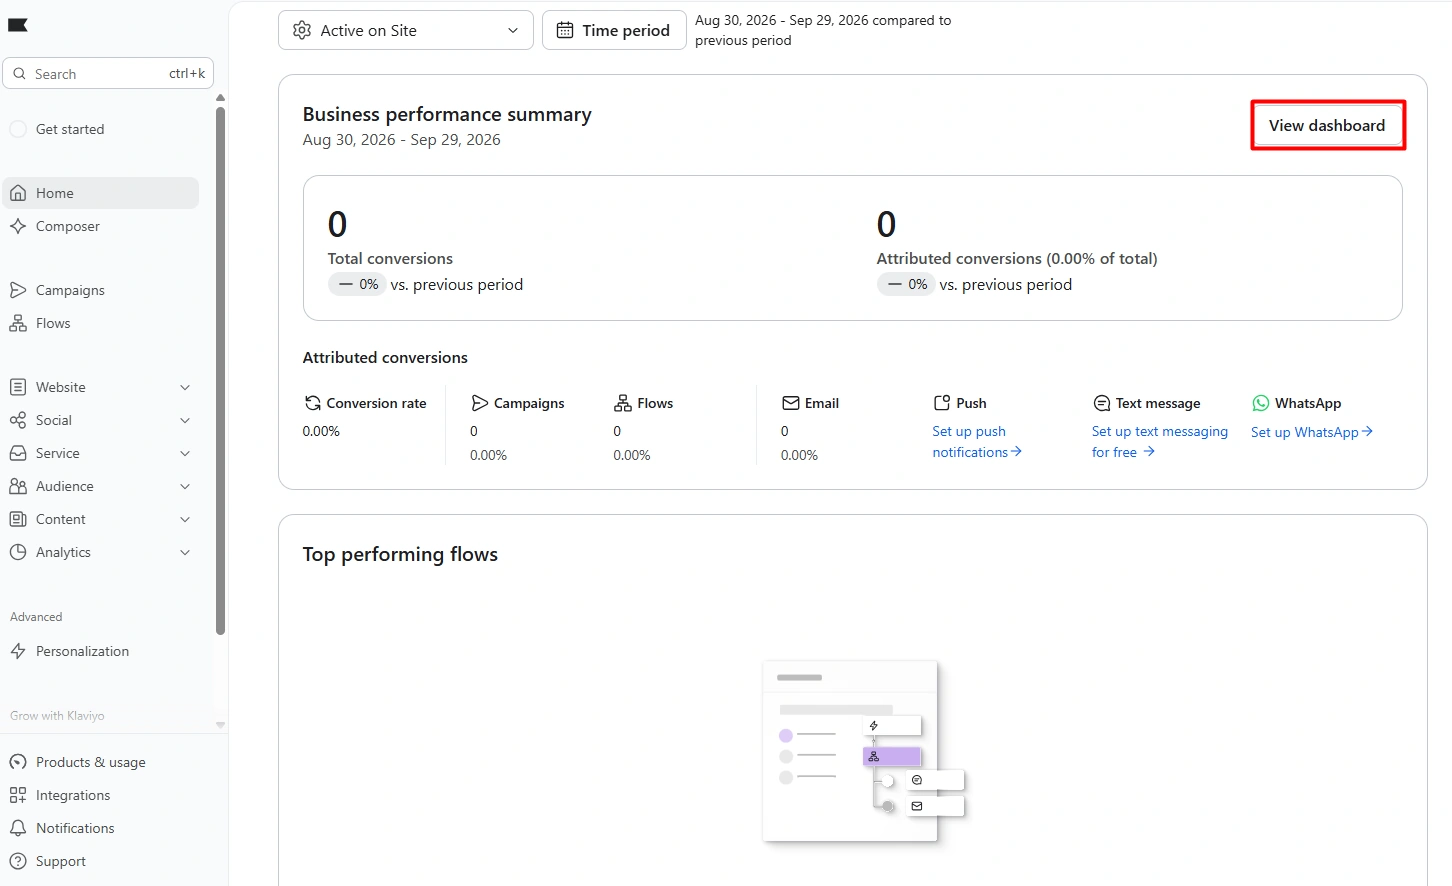
Task: Select the Campaigns label in the sidebar
Action: click(70, 290)
